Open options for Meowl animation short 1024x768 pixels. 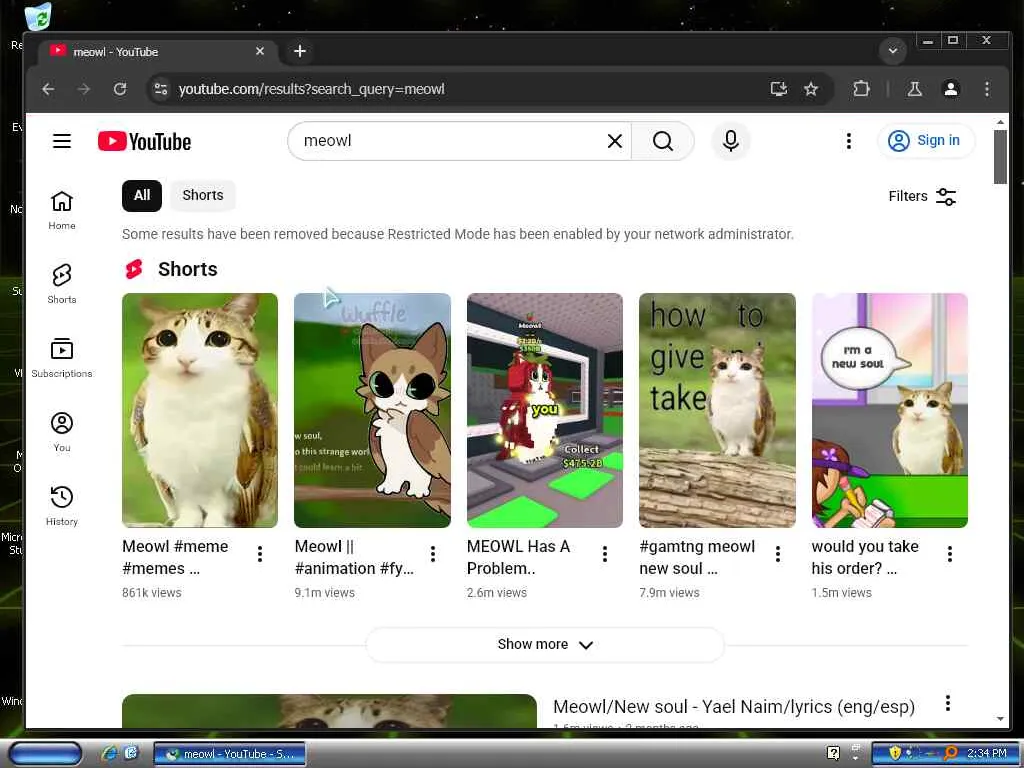(433, 554)
